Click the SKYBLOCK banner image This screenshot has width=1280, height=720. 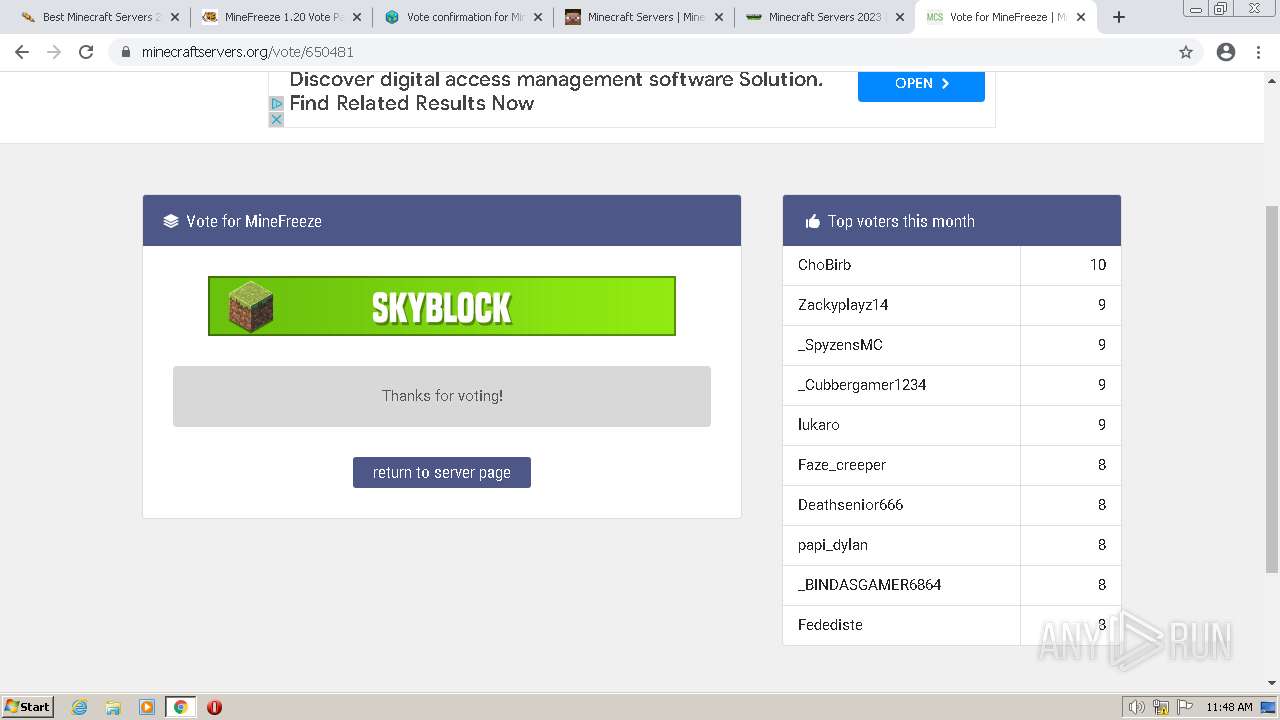coord(442,306)
